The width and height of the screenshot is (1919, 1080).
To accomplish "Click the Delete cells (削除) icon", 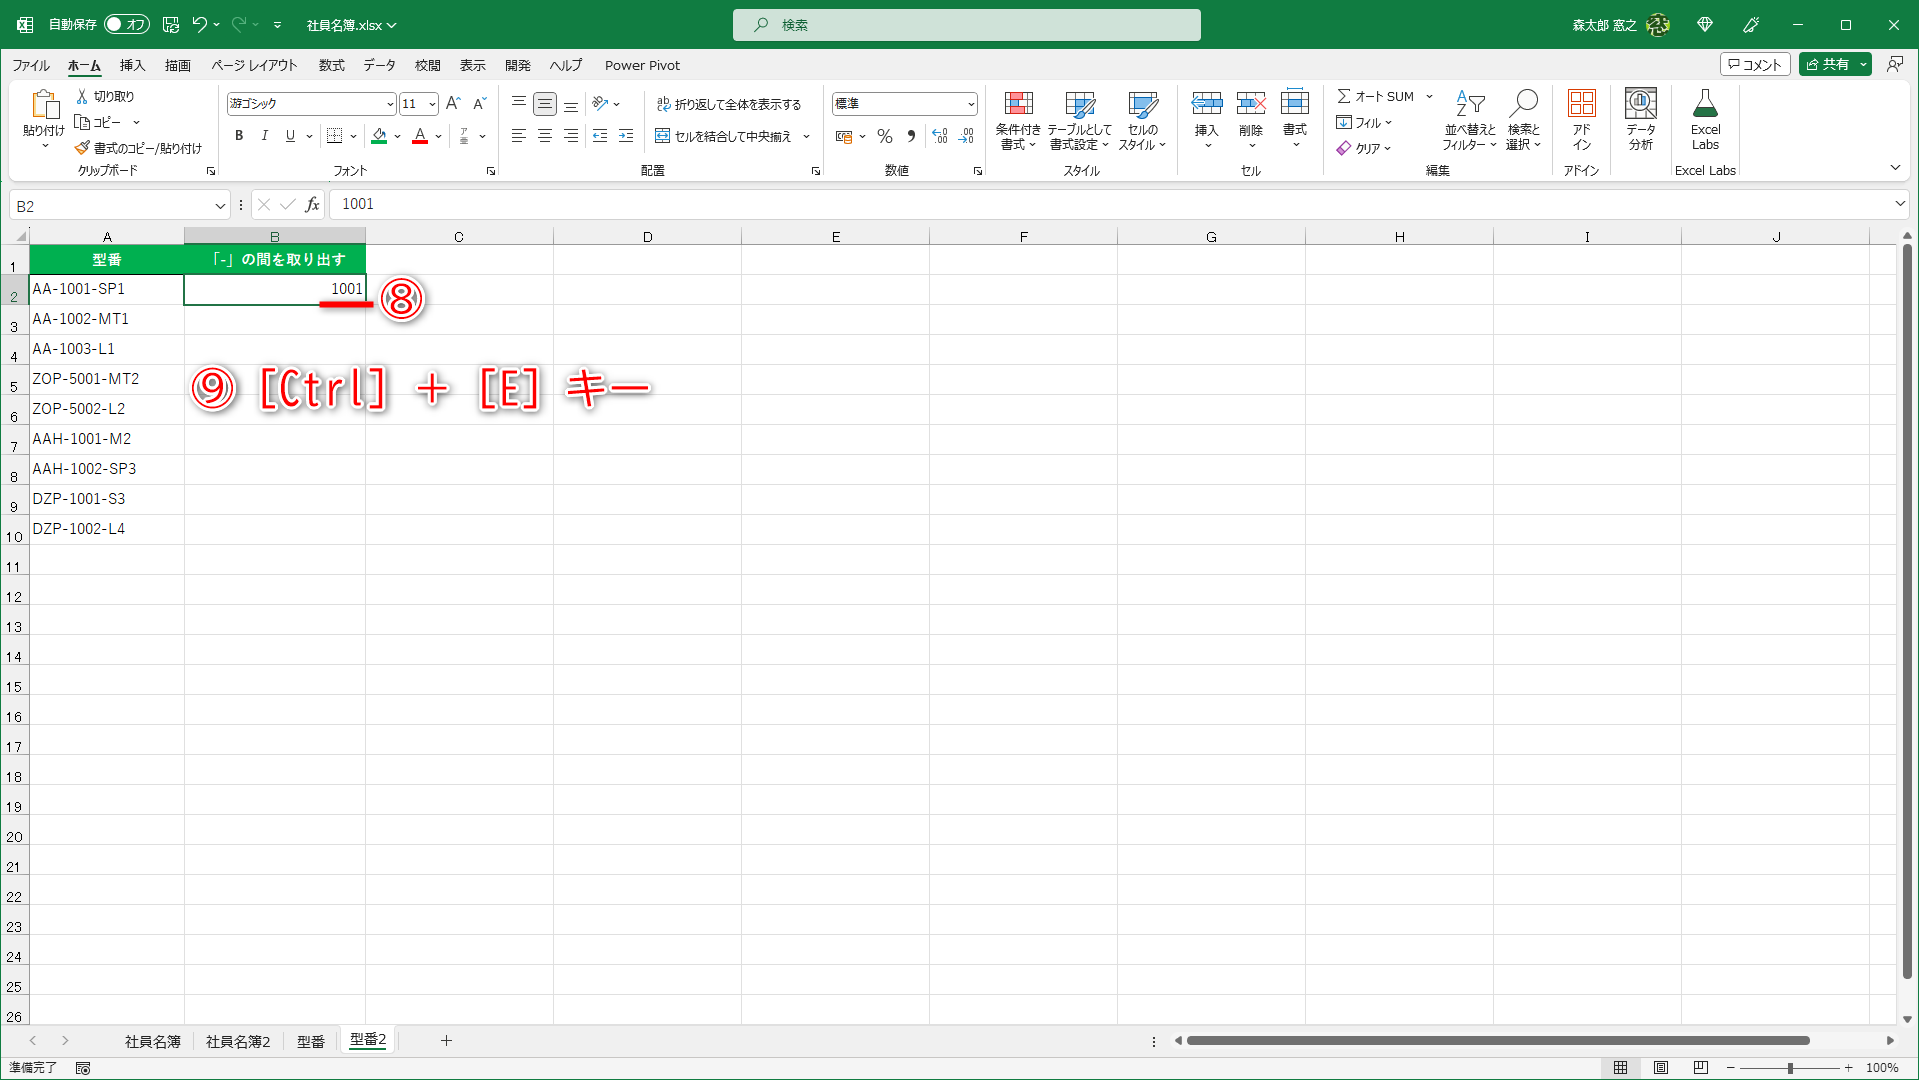I will (x=1251, y=103).
